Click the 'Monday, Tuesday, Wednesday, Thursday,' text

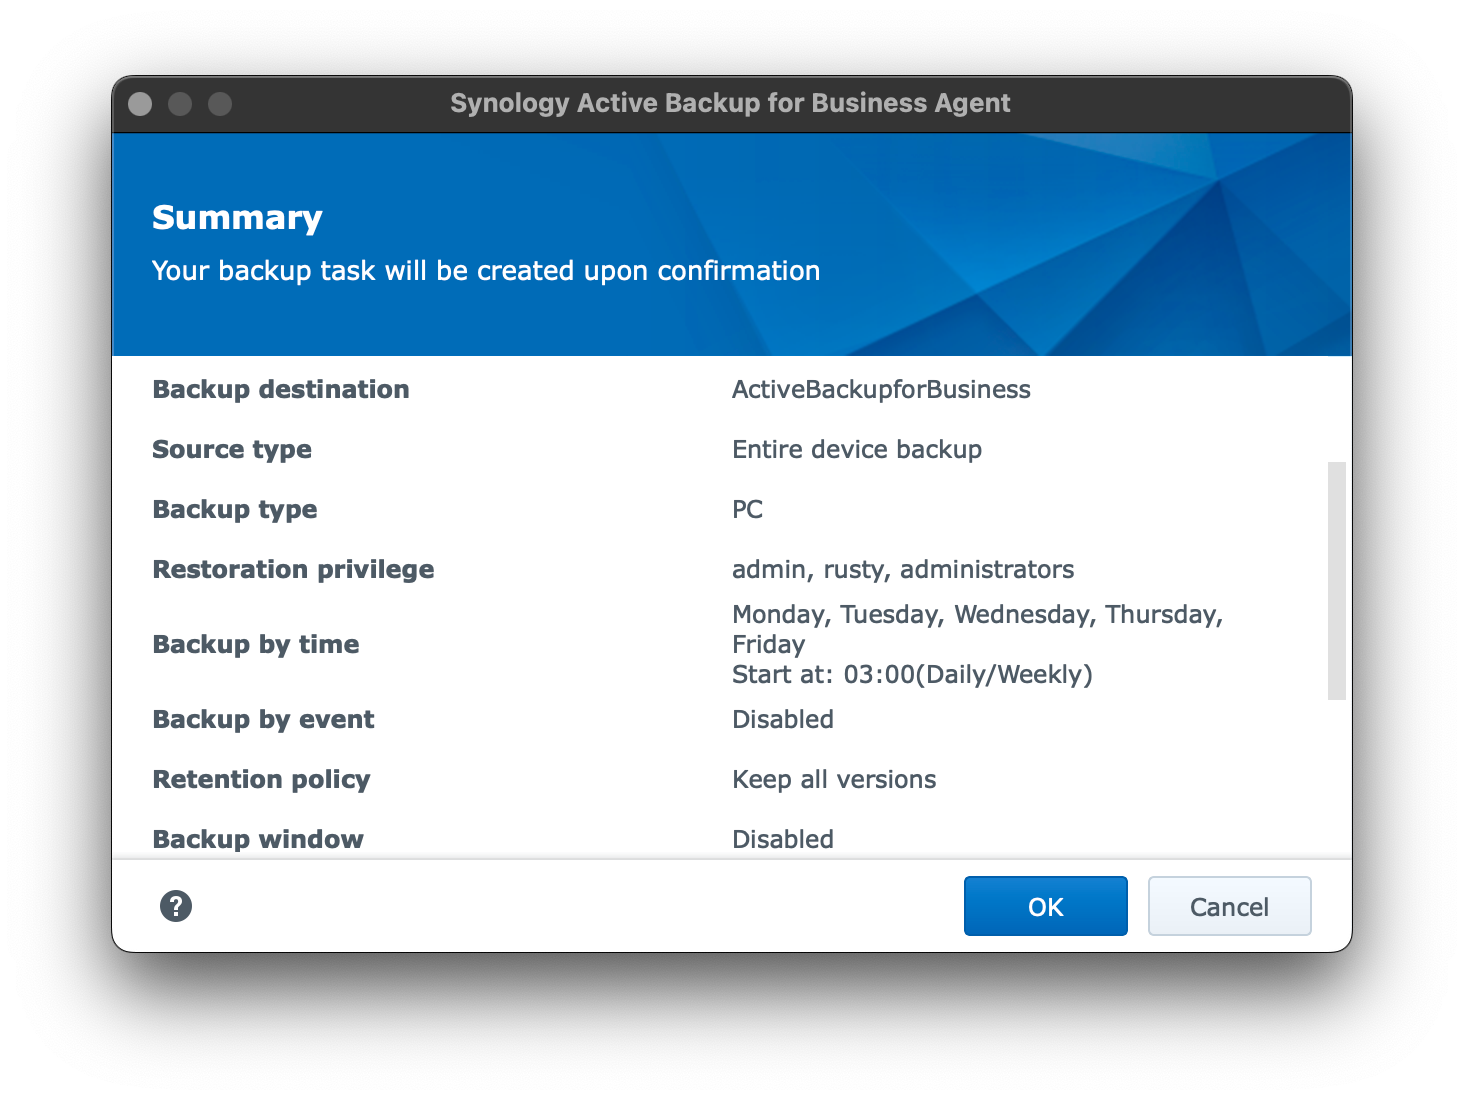[978, 614]
